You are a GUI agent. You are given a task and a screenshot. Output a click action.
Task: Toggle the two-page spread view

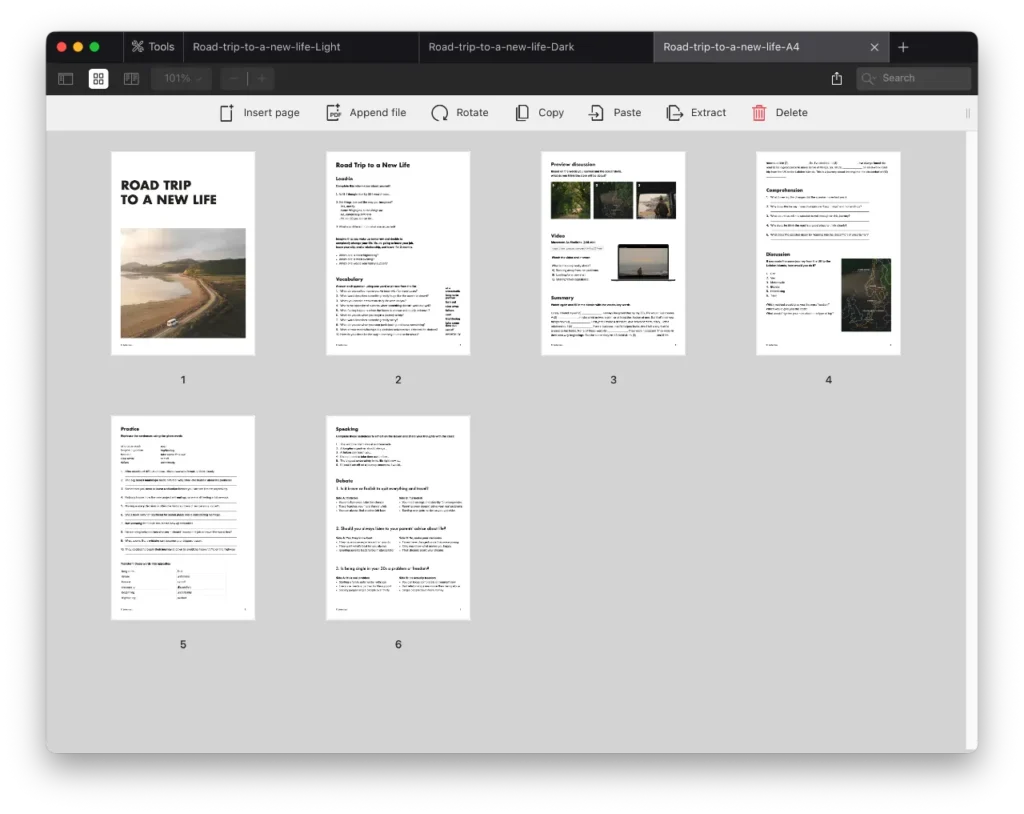[131, 78]
